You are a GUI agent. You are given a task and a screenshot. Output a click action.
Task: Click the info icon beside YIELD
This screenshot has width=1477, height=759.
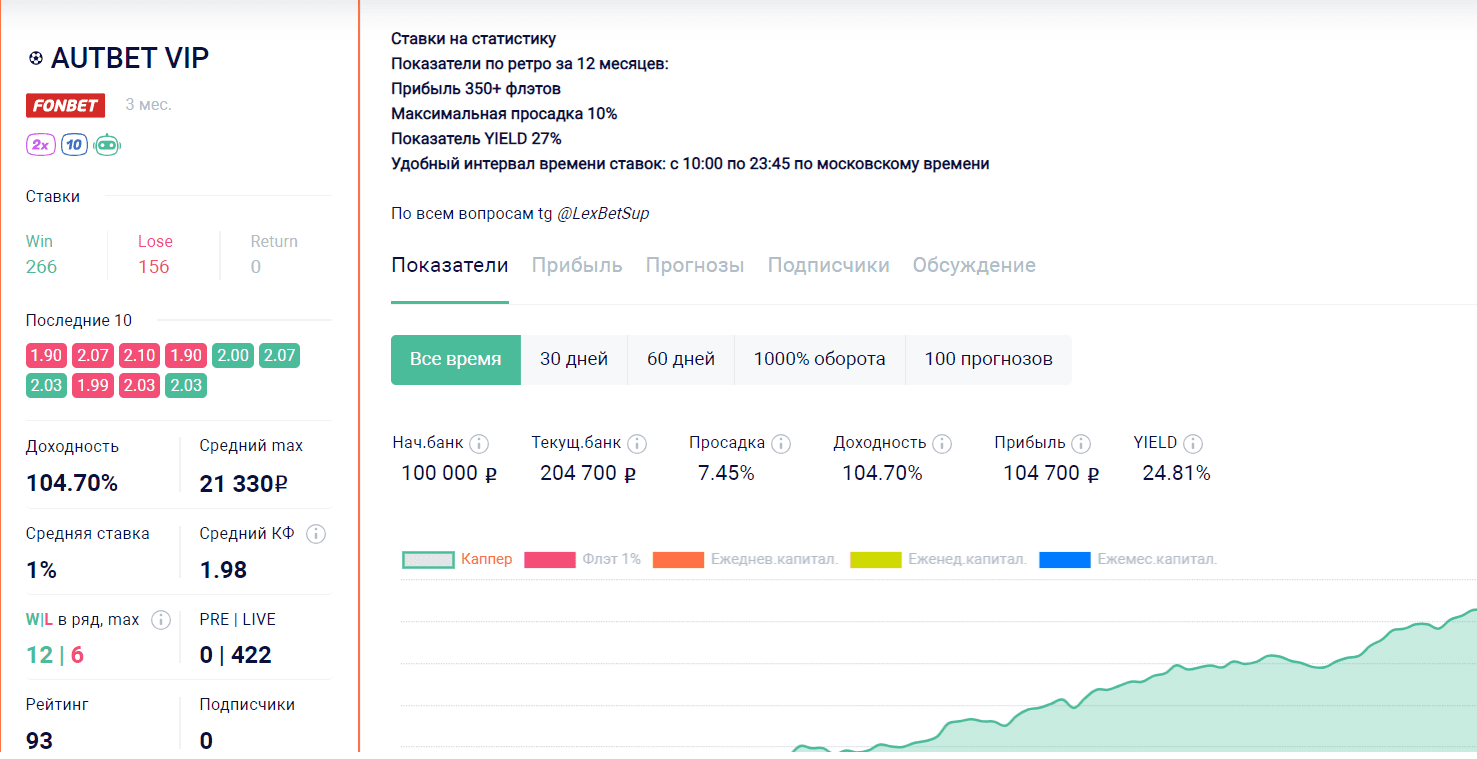[1193, 443]
